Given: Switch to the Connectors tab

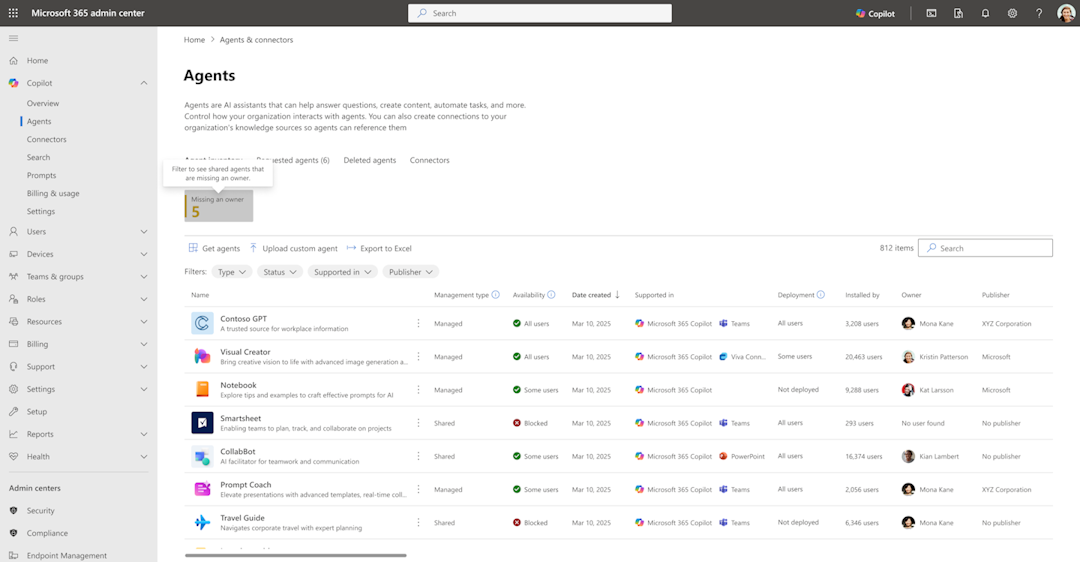Looking at the screenshot, I should 429,160.
